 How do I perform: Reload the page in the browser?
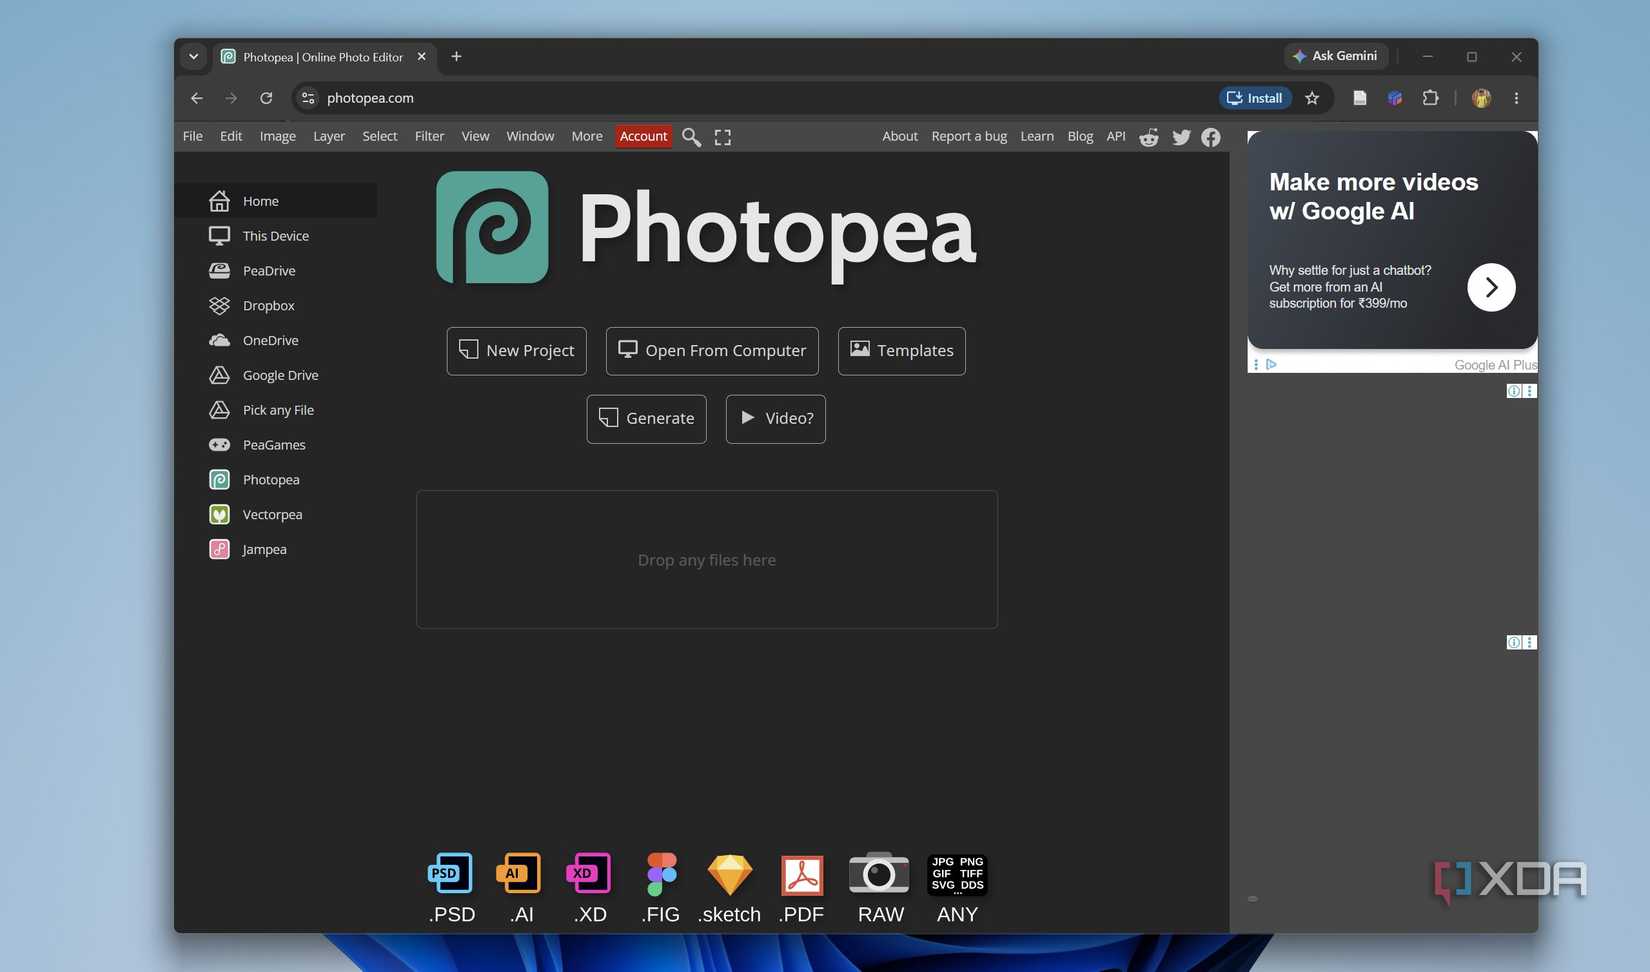coord(266,98)
